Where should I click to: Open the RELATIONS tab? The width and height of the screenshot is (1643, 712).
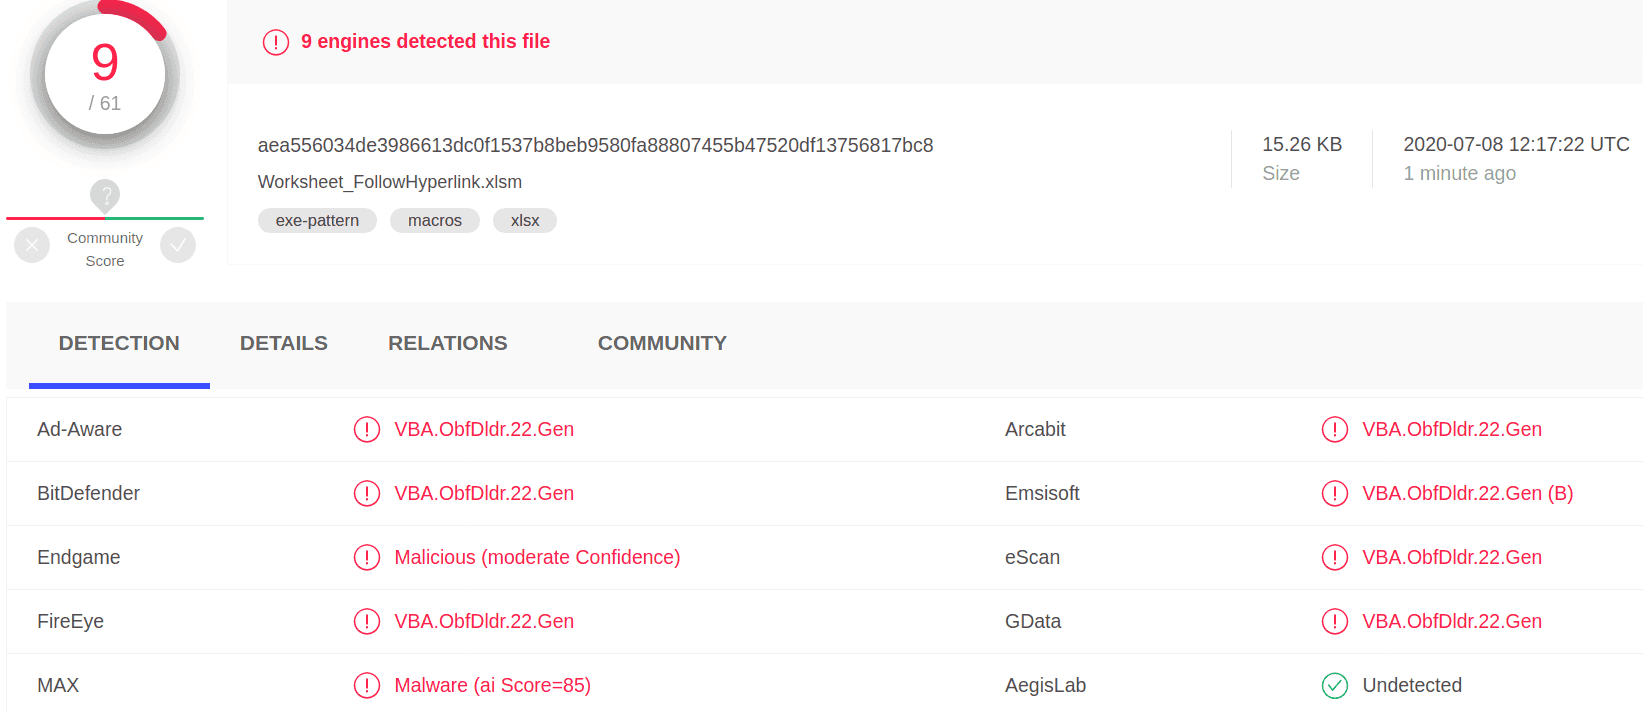tap(448, 343)
